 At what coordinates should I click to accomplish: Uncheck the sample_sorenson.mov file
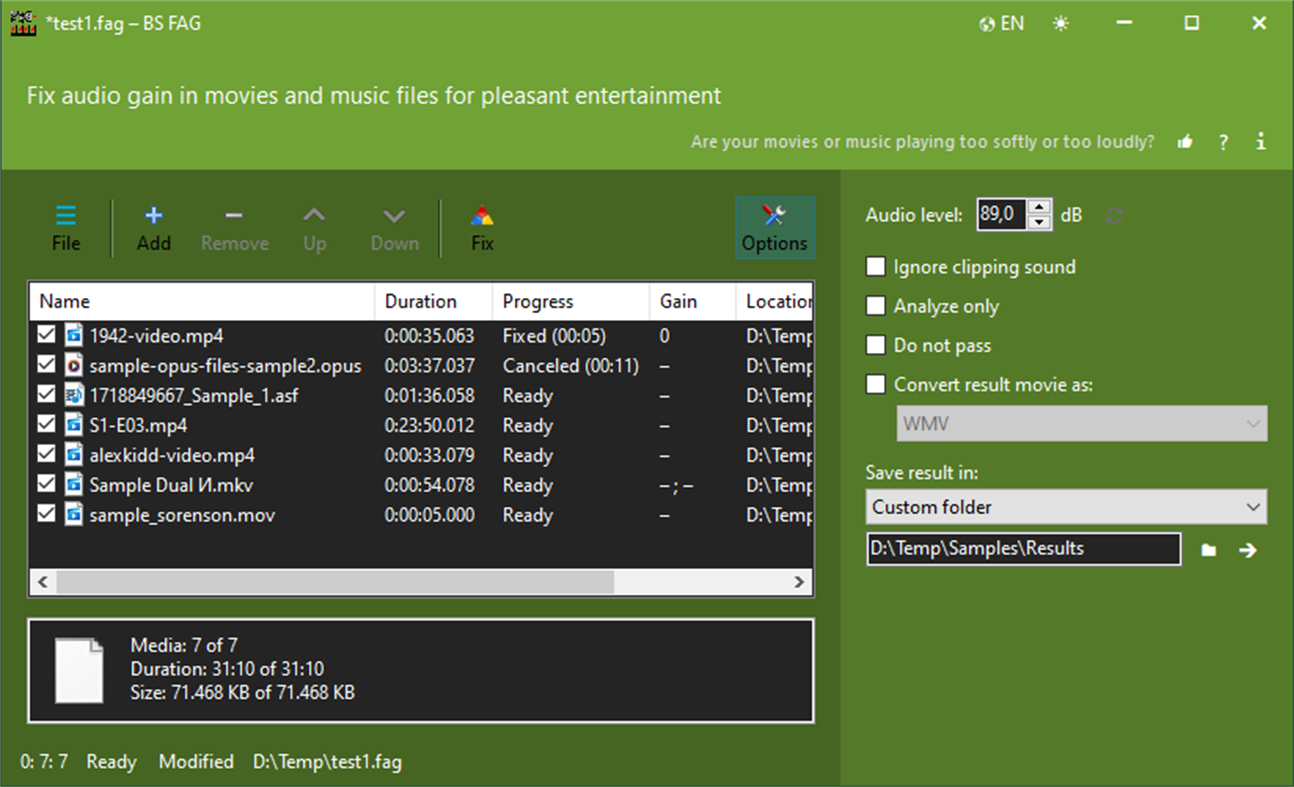(x=46, y=514)
